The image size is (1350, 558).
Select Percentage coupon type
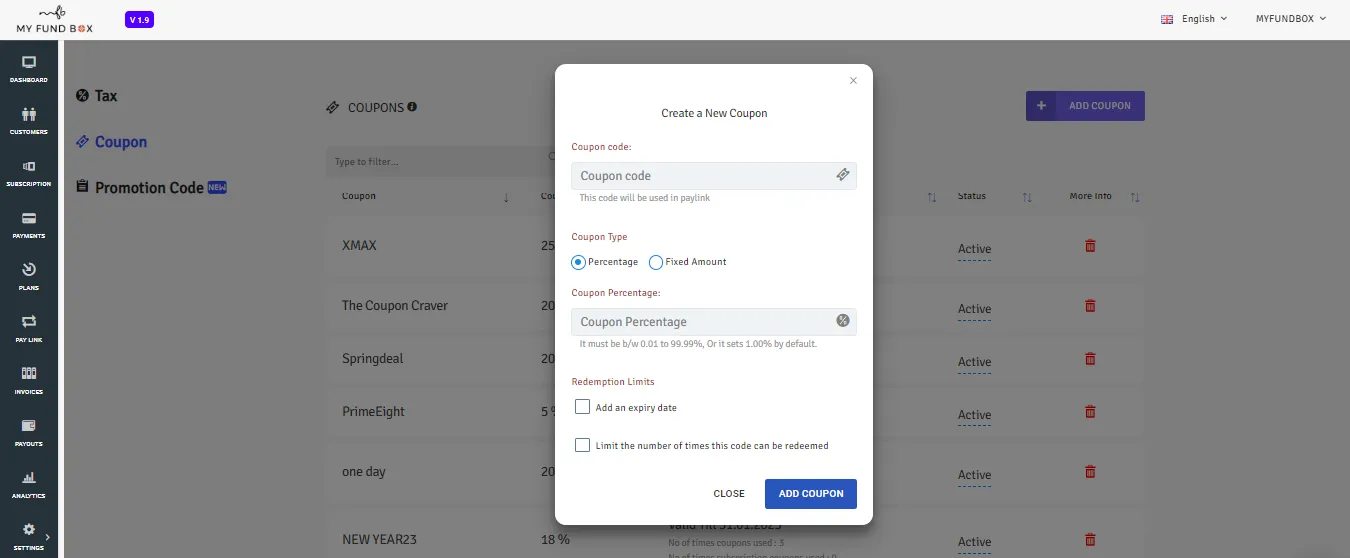click(578, 262)
